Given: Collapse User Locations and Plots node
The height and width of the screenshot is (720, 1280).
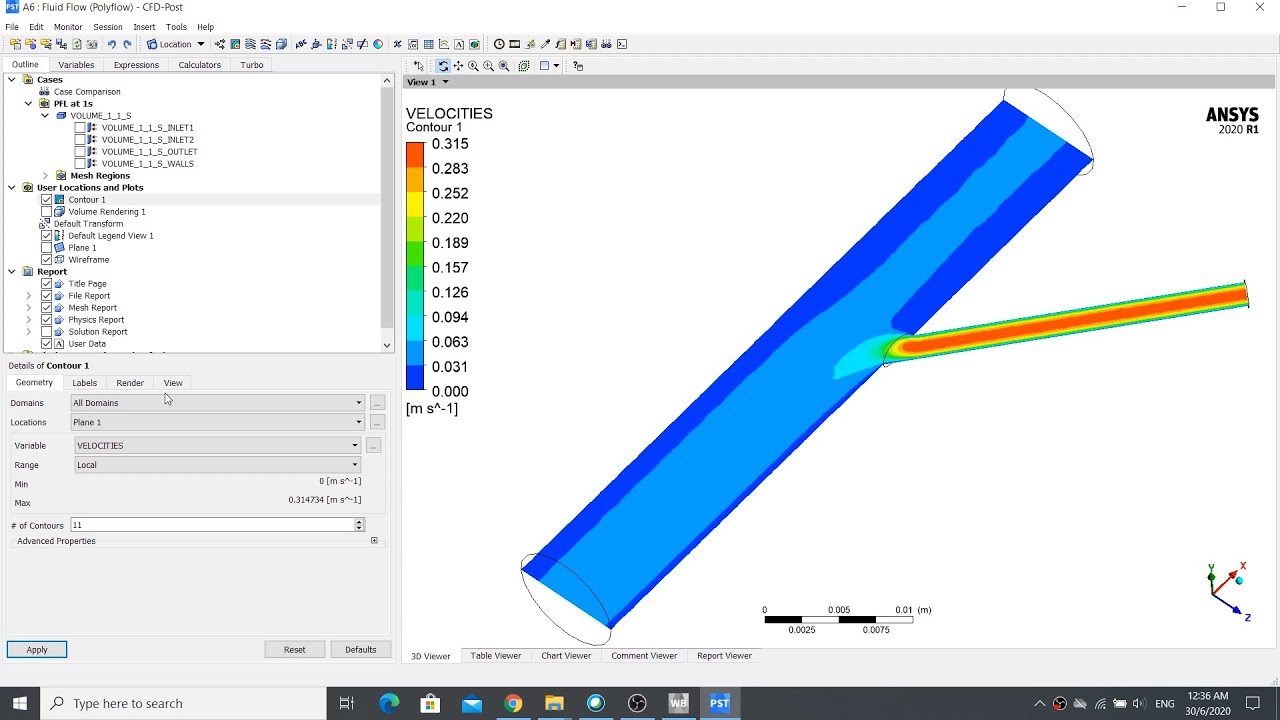Looking at the screenshot, I should (12, 188).
